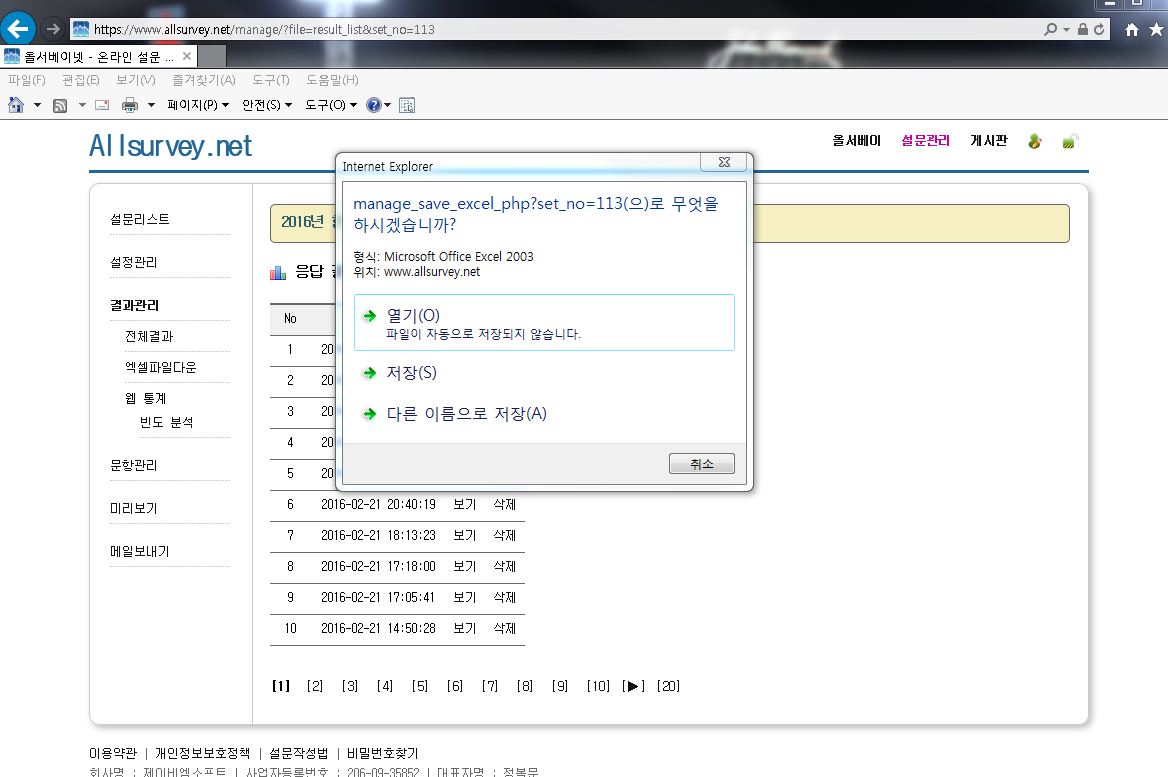
Task: Click the green padlock logout icon
Action: coord(1069,142)
